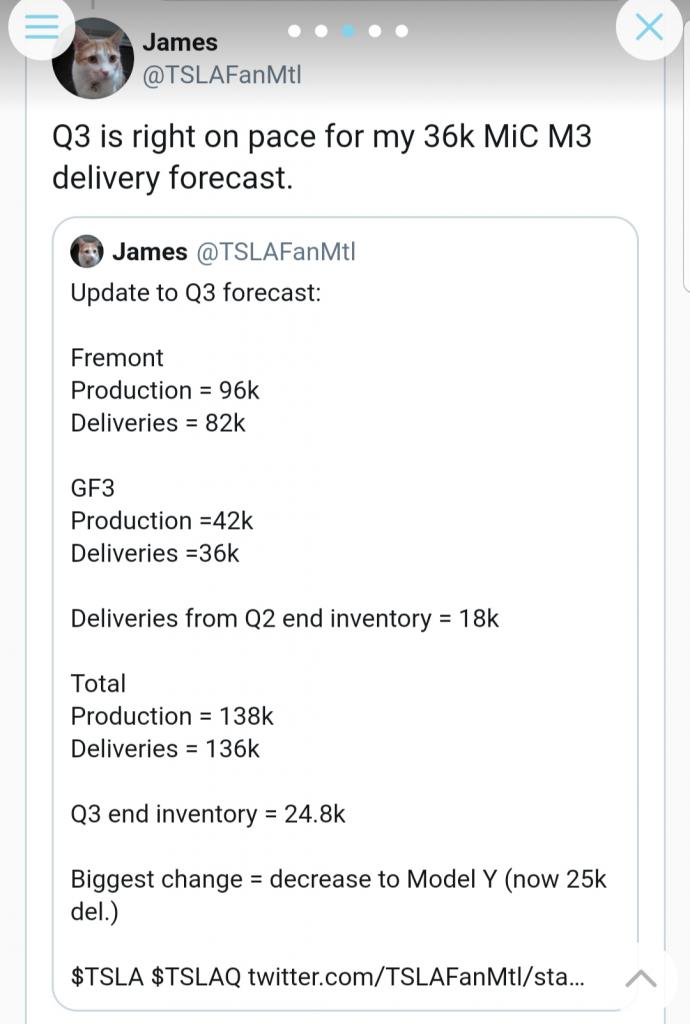
Task: Go to the fourth pagination dot
Action: 375,31
